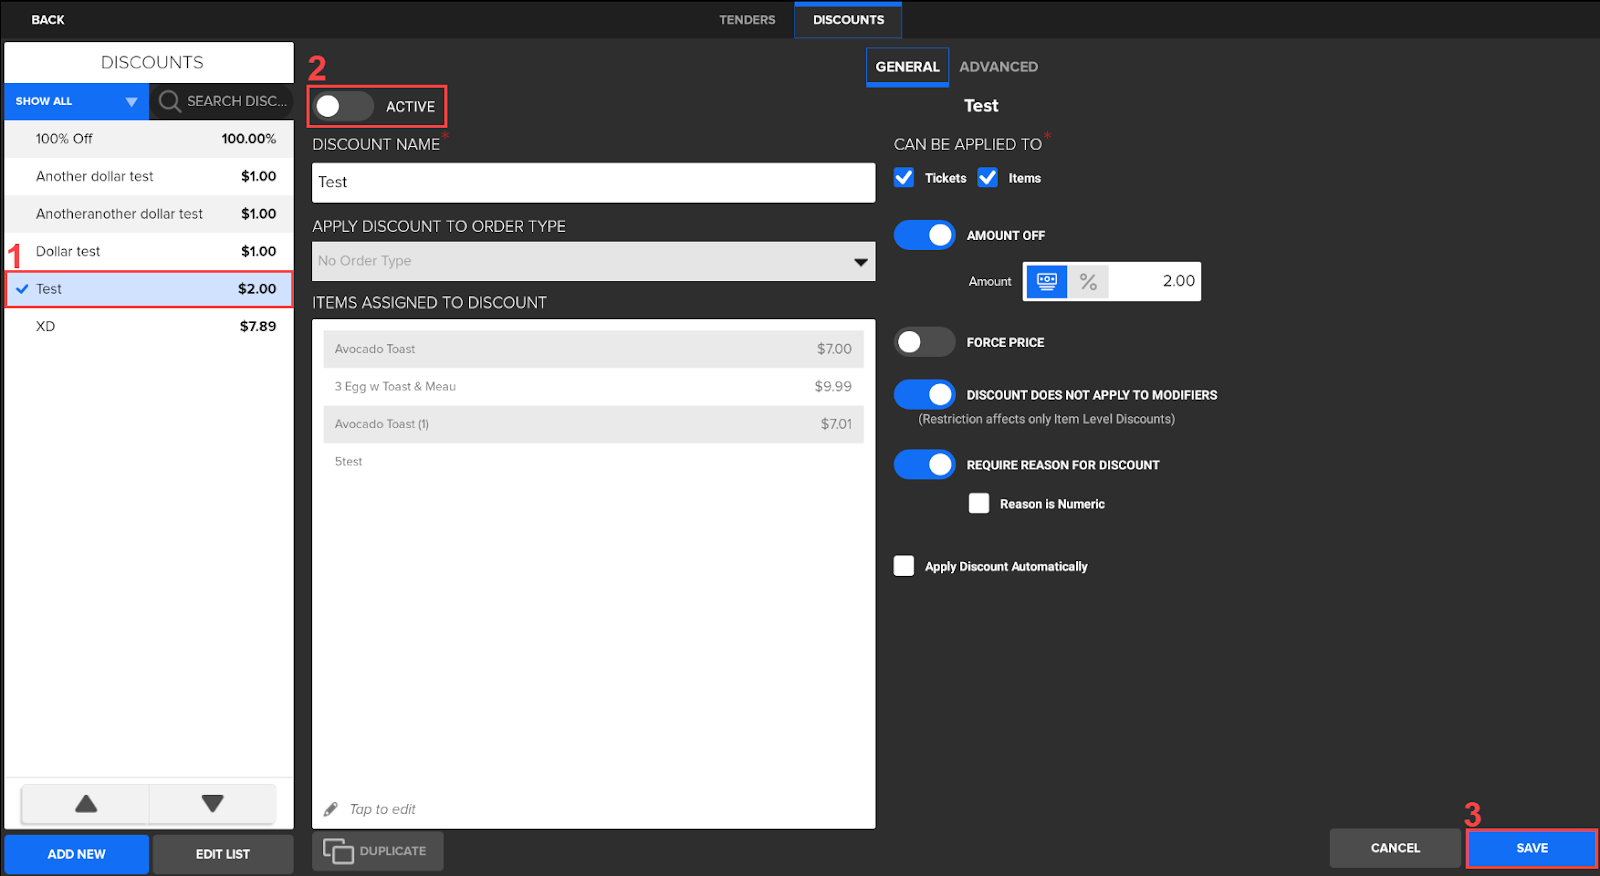This screenshot has height=876, width=1600.
Task: Move discount up with arrow
Action: tap(86, 804)
